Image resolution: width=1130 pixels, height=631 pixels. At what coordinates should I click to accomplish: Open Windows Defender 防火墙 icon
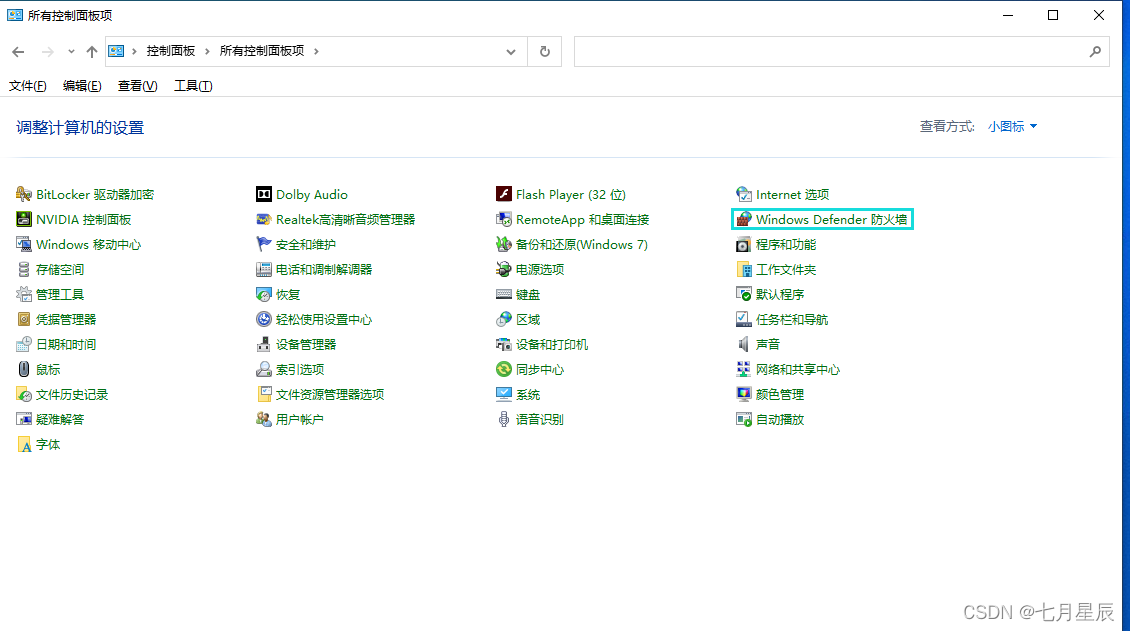[744, 219]
